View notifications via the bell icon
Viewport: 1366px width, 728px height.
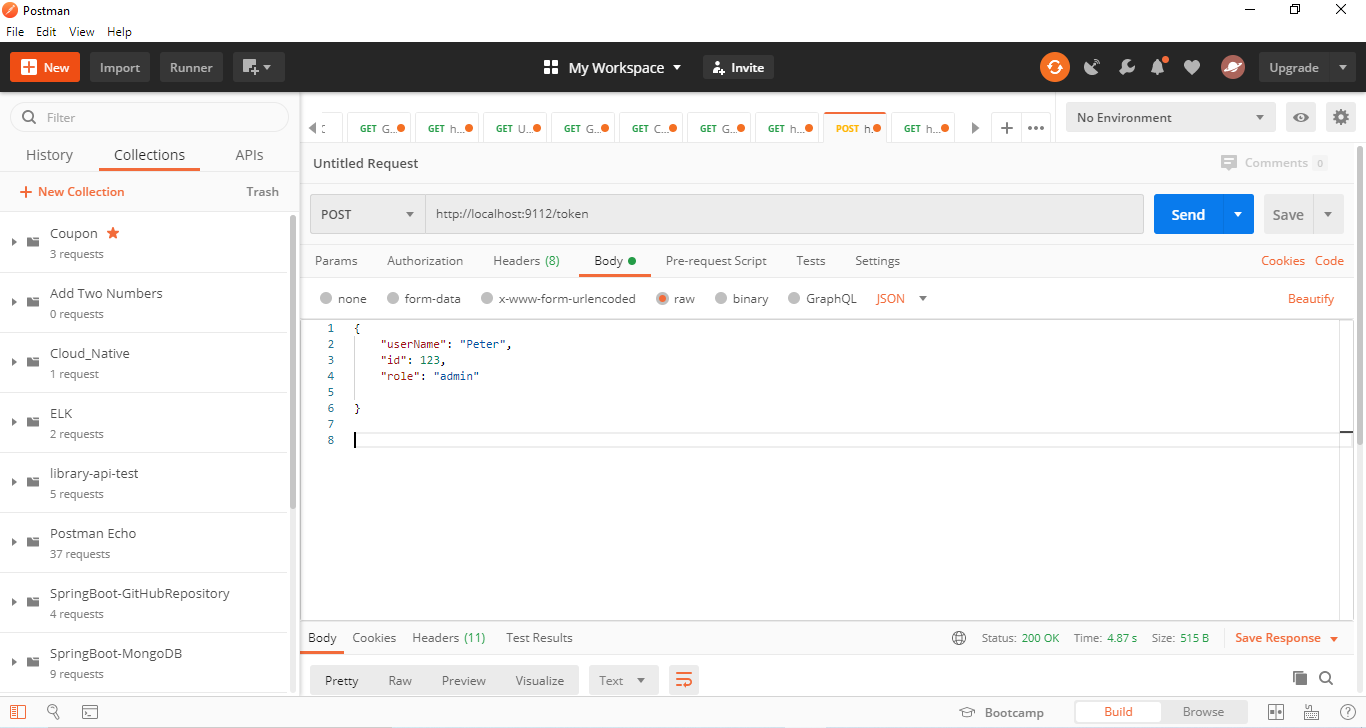click(x=1158, y=67)
